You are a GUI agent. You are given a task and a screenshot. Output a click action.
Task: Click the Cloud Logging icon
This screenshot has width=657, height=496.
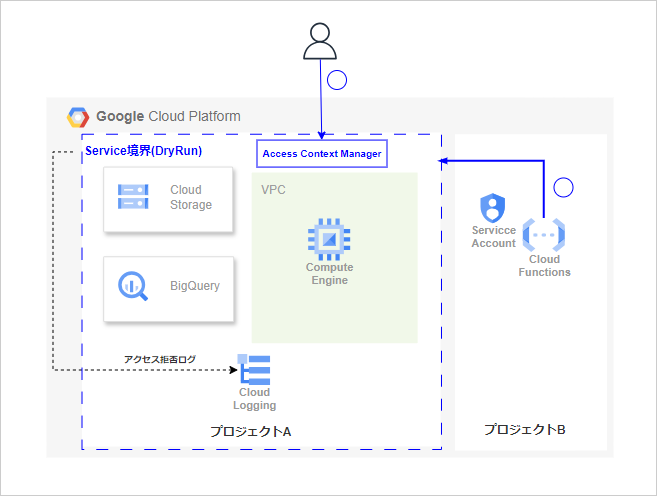(x=254, y=369)
